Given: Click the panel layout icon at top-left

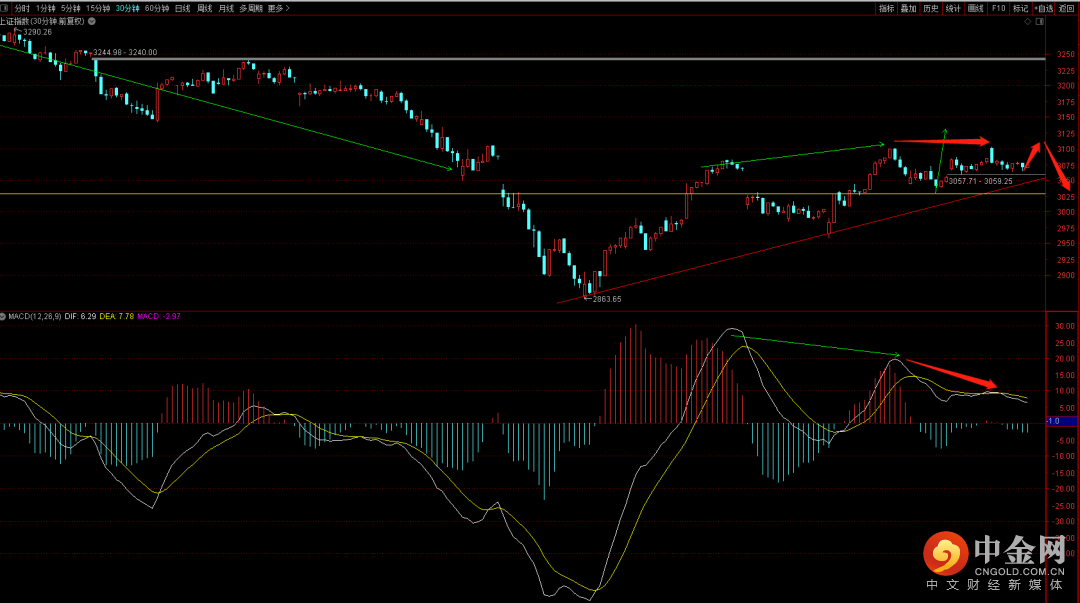Looking at the screenshot, I should (x=6, y=8).
